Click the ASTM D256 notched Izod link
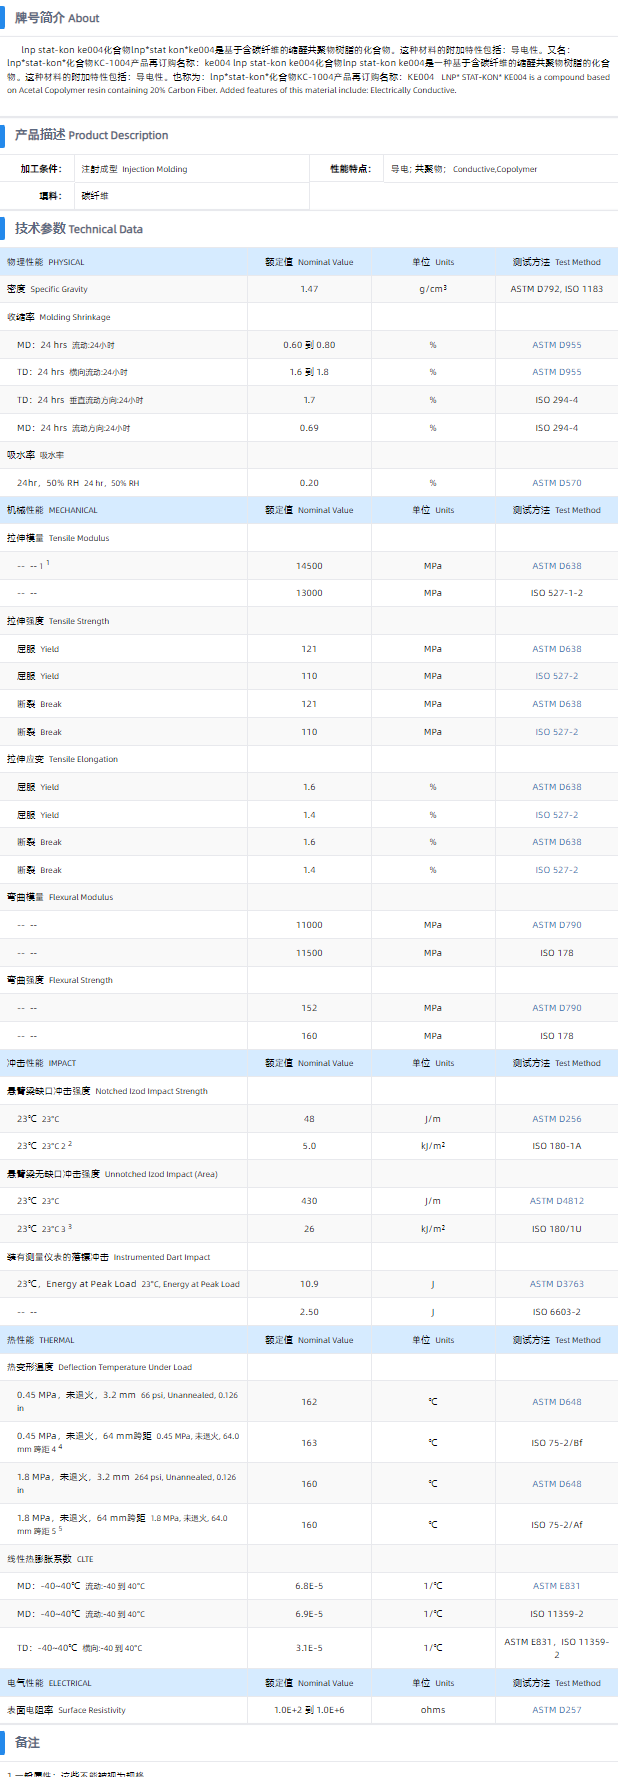Viewport: 618px width, 1777px height. [x=556, y=1119]
